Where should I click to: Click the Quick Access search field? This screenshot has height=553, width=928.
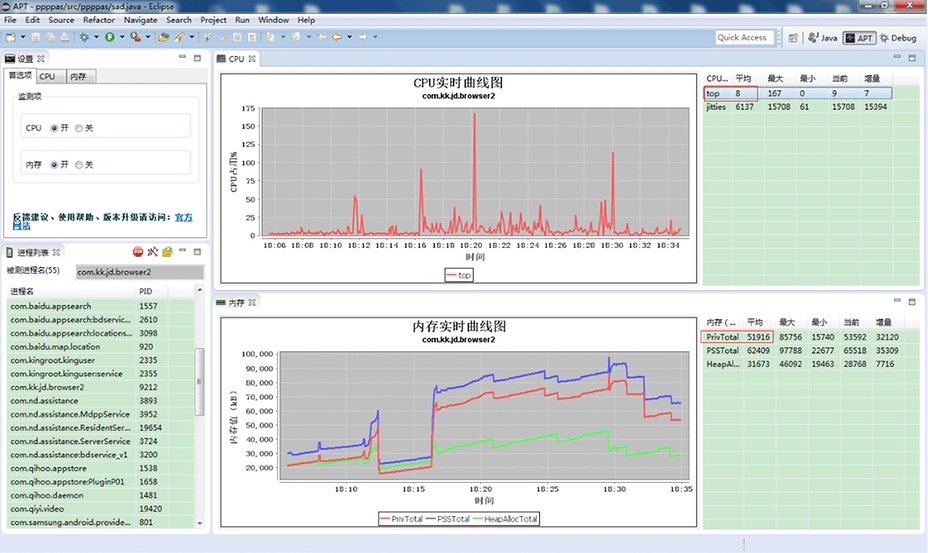click(743, 37)
